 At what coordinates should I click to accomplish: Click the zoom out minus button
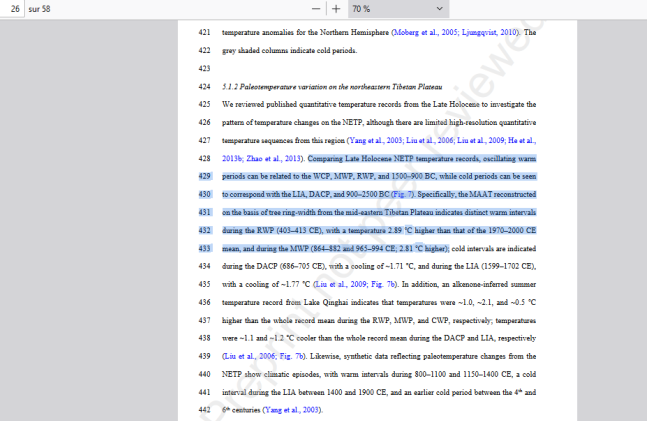(x=316, y=9)
